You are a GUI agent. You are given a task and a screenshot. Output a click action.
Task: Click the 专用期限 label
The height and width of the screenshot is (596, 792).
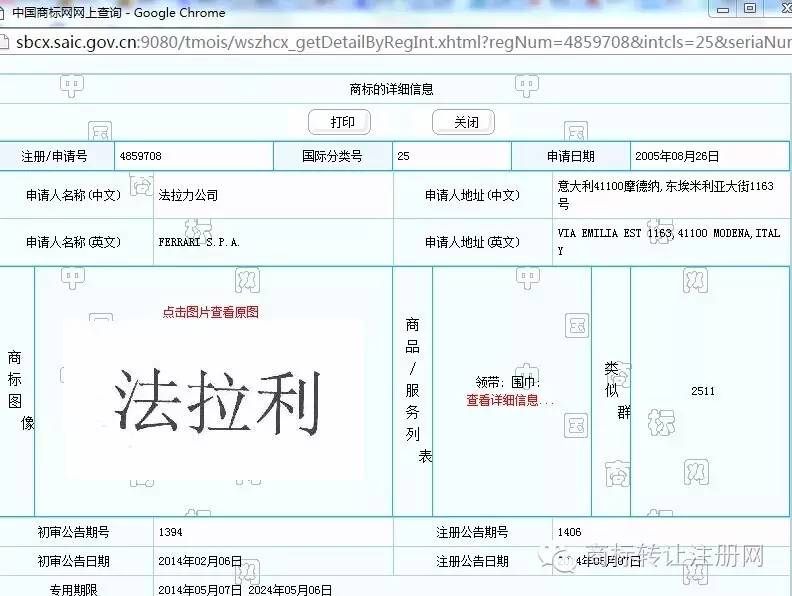[73, 590]
